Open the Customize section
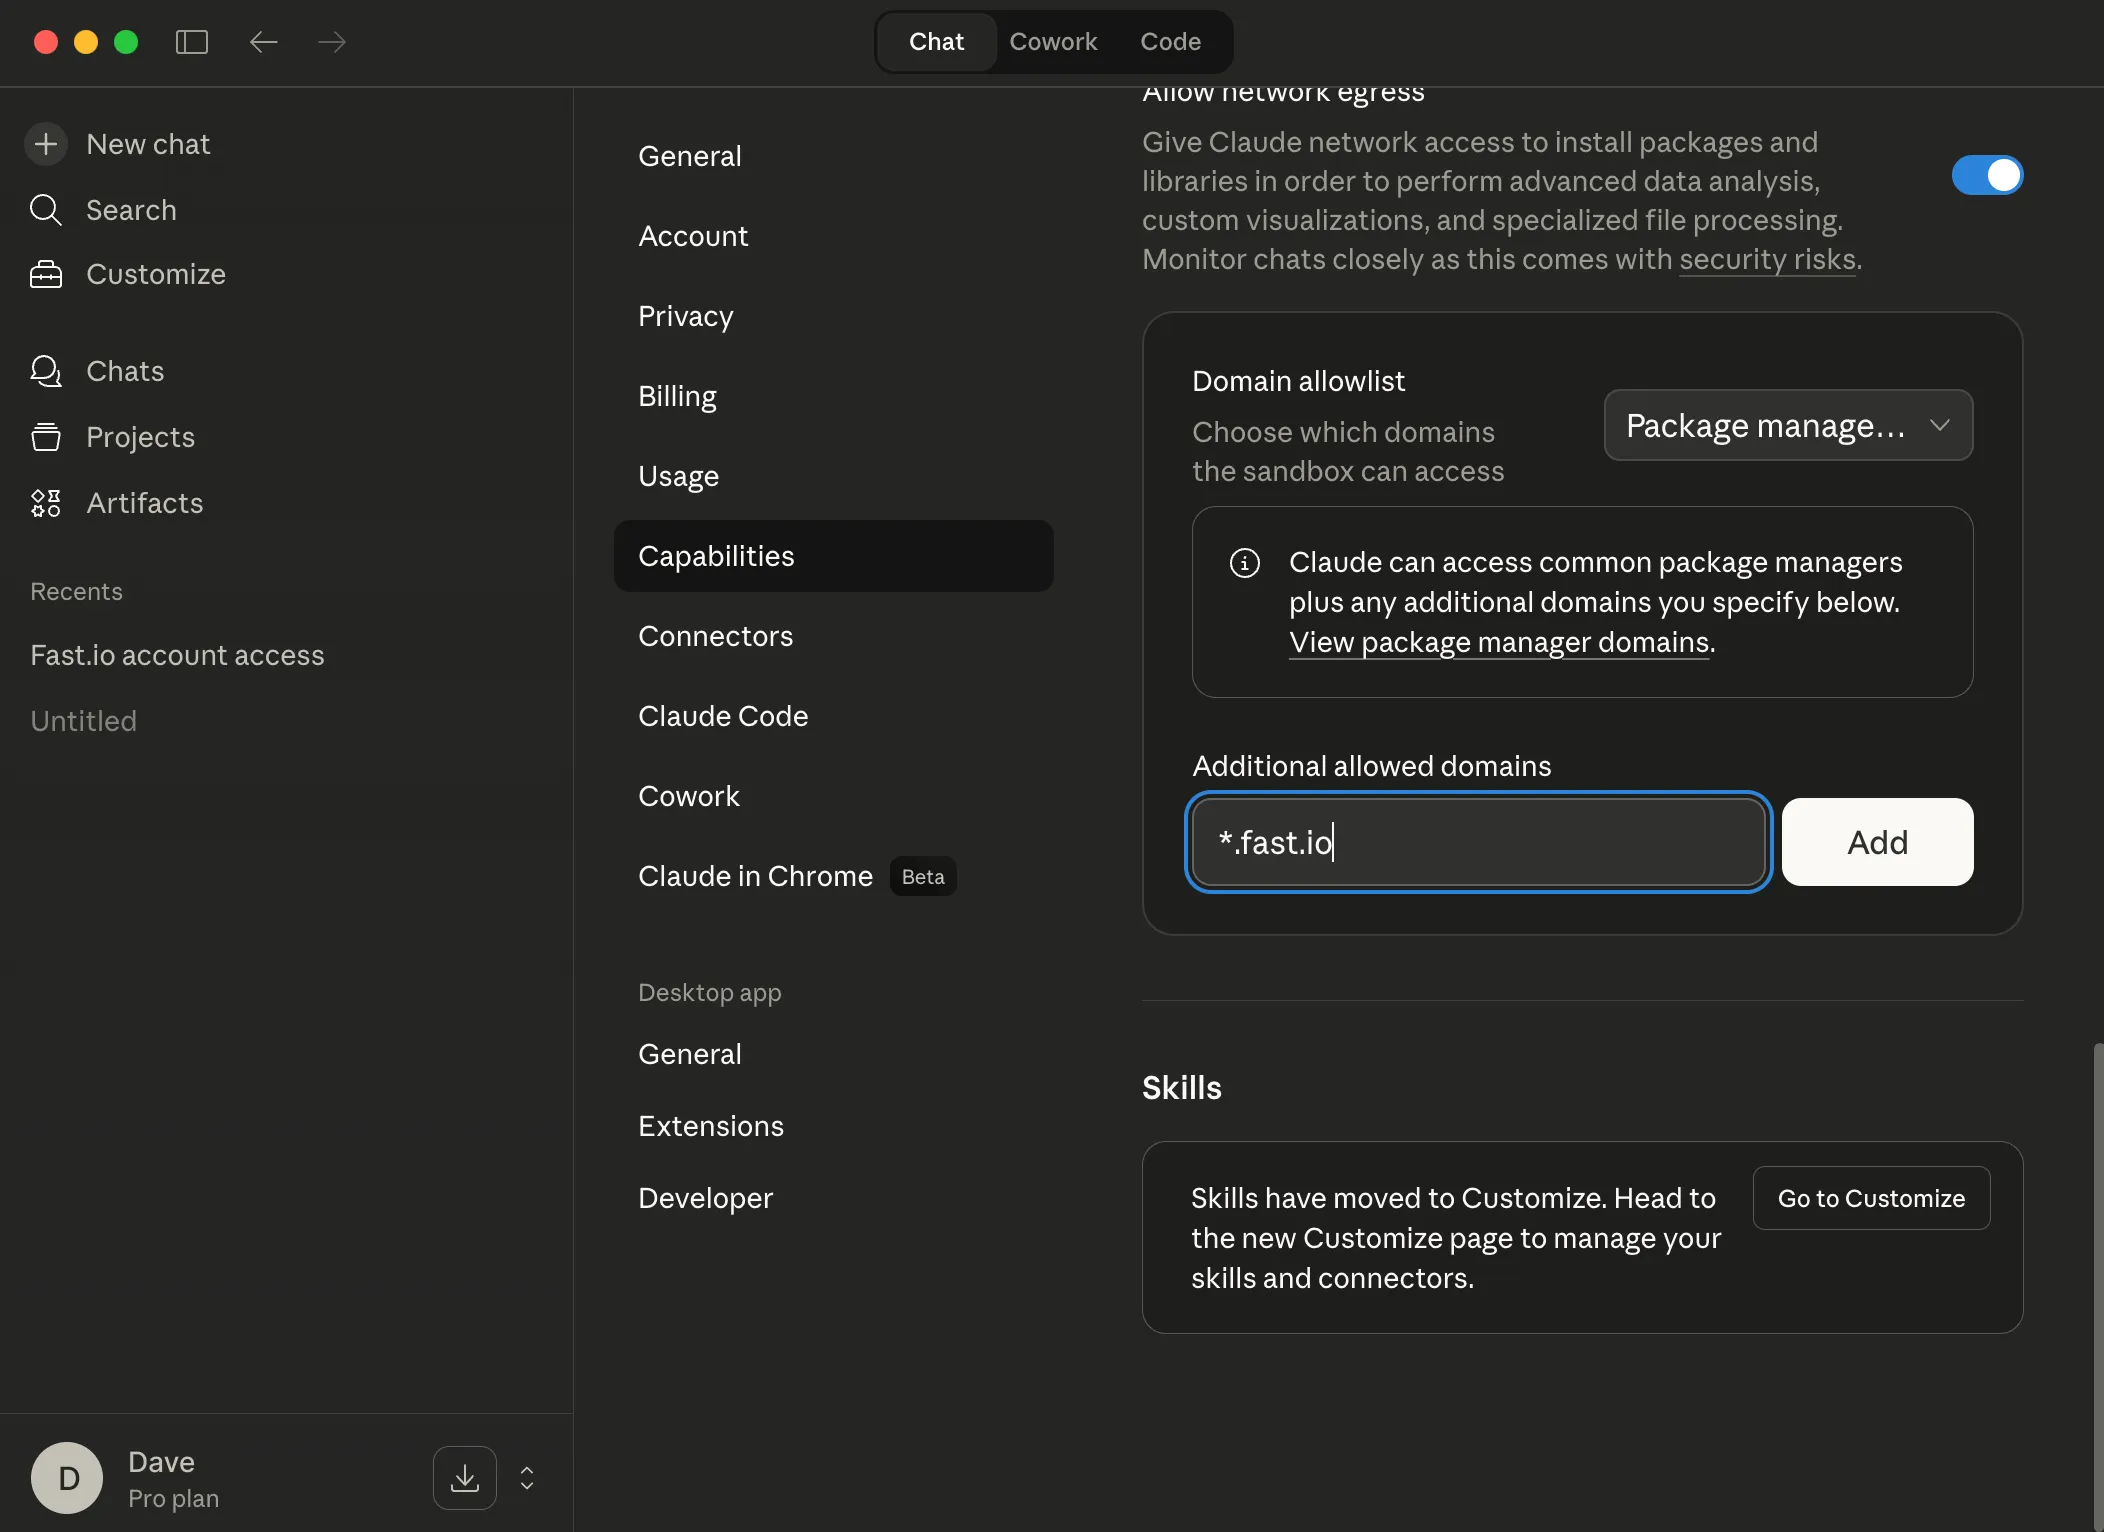2104x1532 pixels. (156, 274)
